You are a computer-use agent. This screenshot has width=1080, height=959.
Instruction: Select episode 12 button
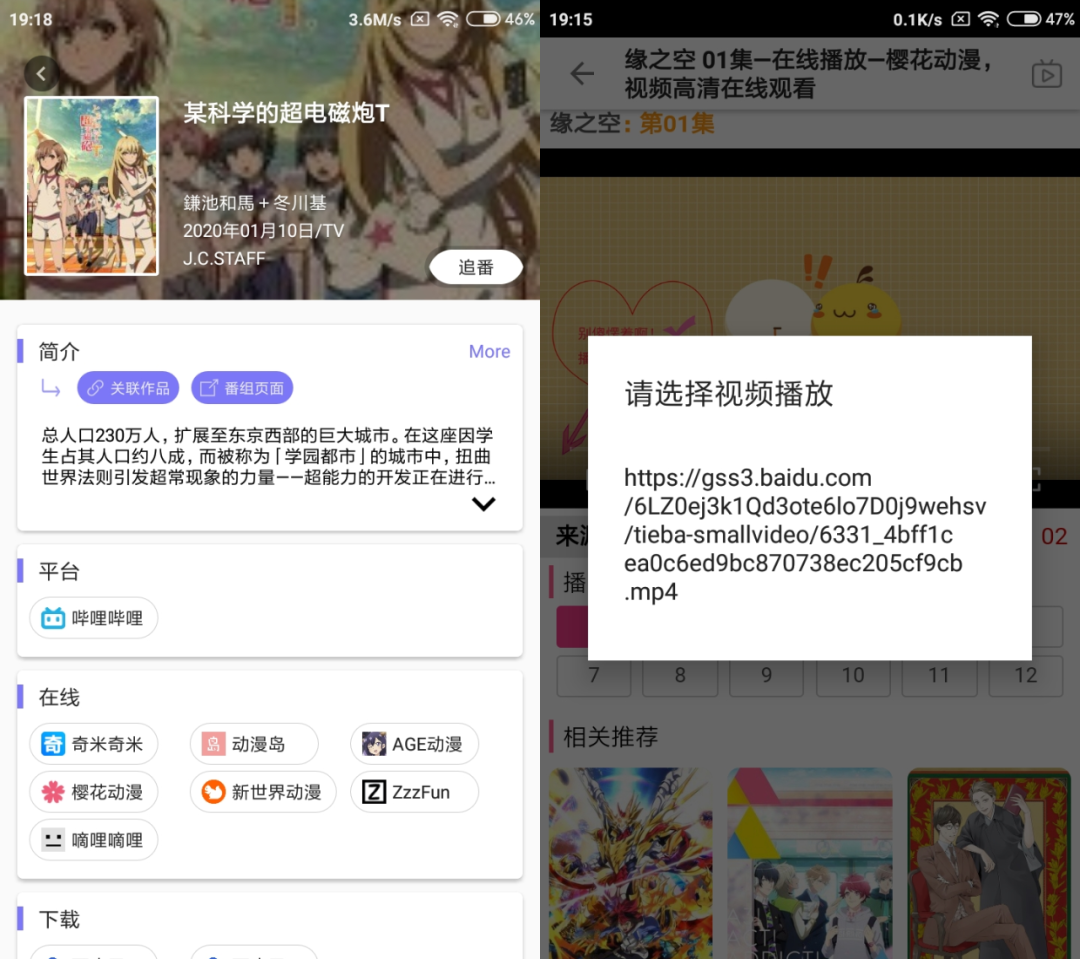pos(1026,675)
